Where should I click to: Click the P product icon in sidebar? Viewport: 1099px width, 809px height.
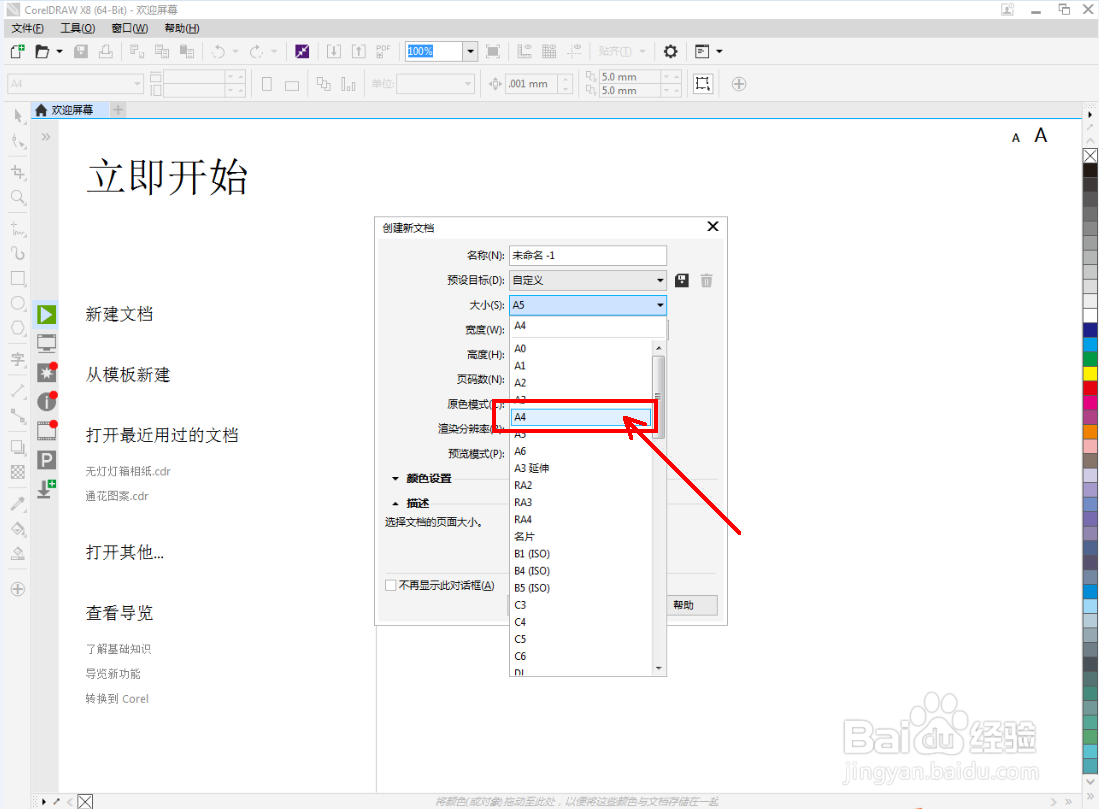click(x=46, y=460)
